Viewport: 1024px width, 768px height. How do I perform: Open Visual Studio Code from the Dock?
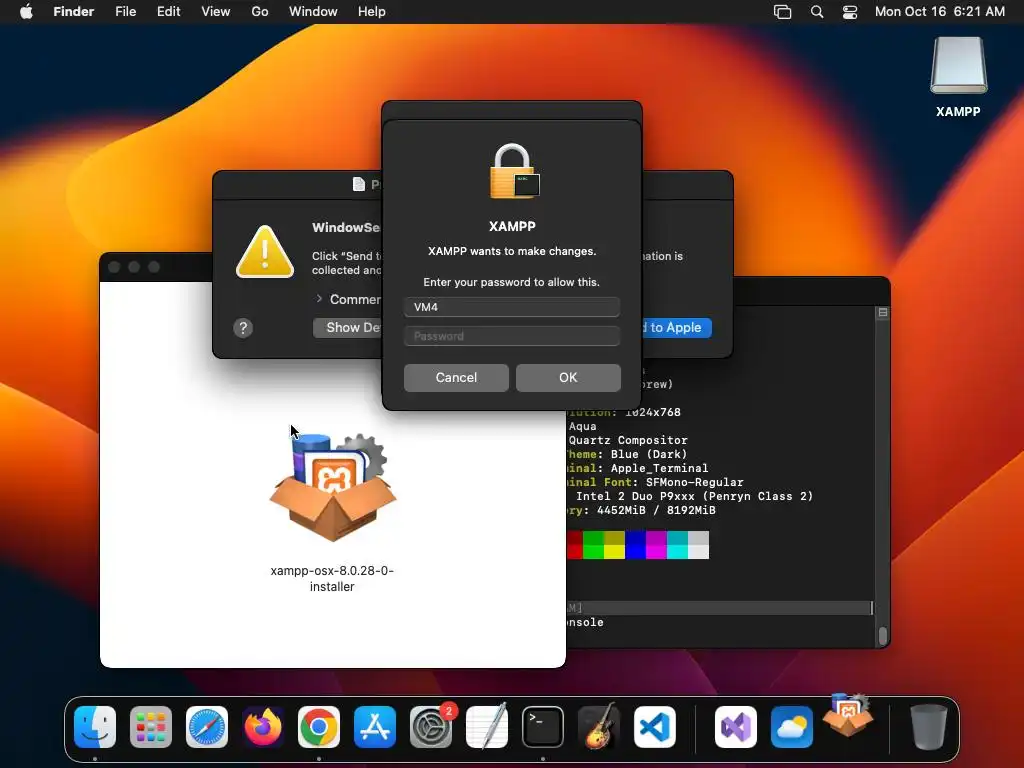pos(655,727)
